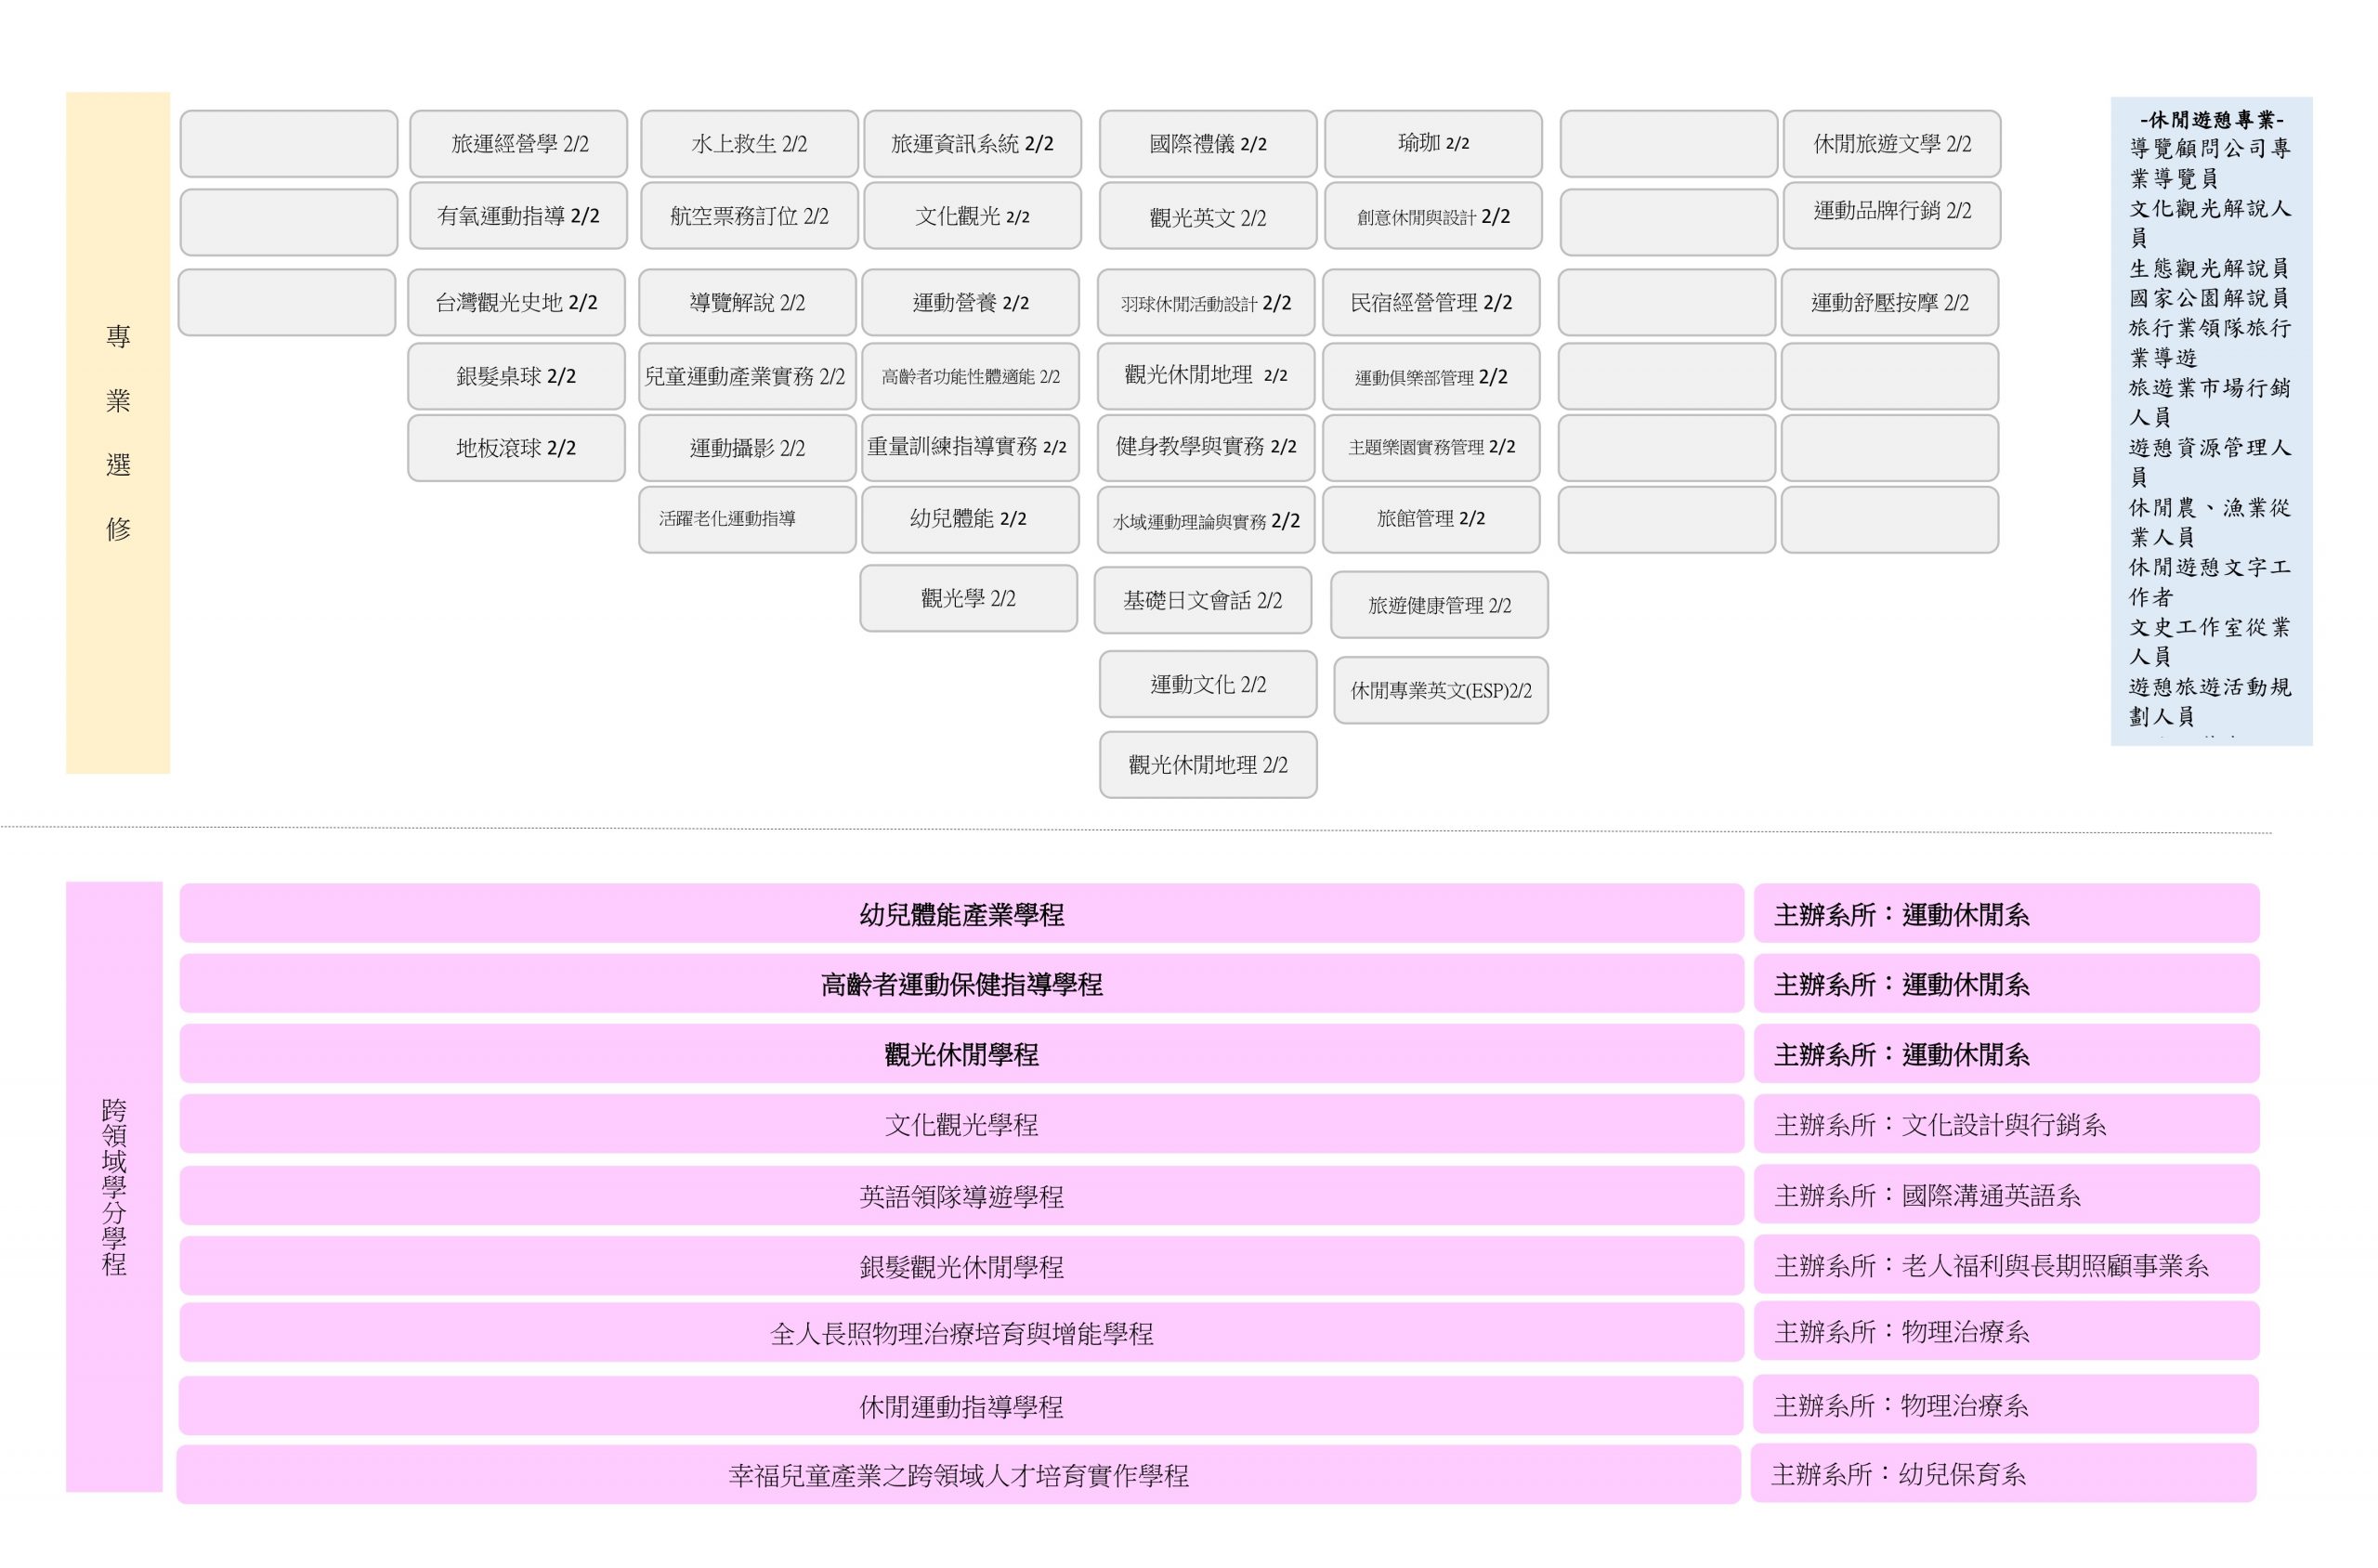This screenshot has width=2378, height=1568.
Task: Select the 兒童運動產業實務 2/2 box
Action: tap(748, 376)
